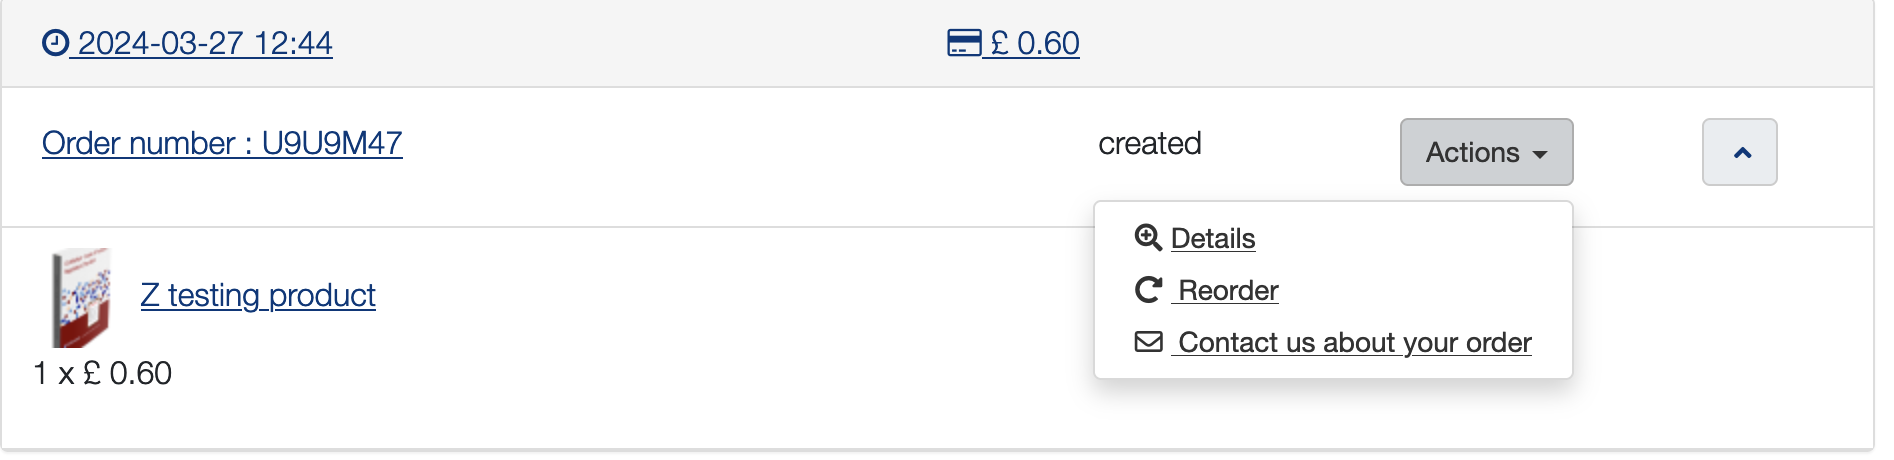Click the '1 x £ 0.60' quantity line
Viewport: 1894px width, 460px height.
[103, 373]
